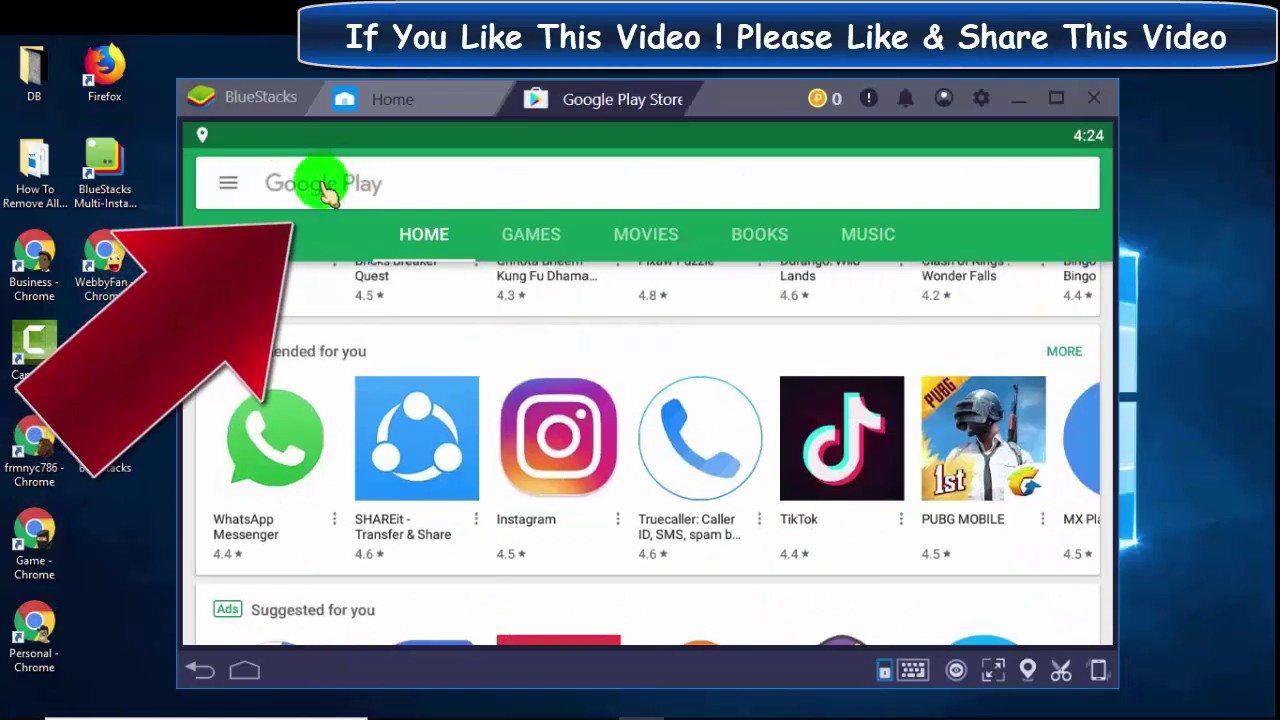This screenshot has width=1280, height=720.
Task: Click Durango: Wild Lands title
Action: tap(820, 268)
